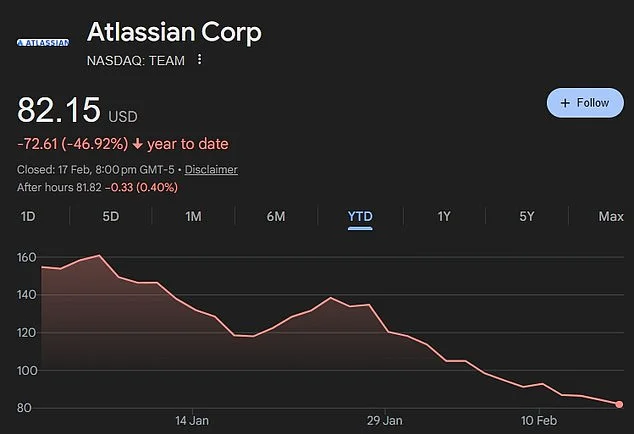View the 1Y chart range

pos(443,216)
